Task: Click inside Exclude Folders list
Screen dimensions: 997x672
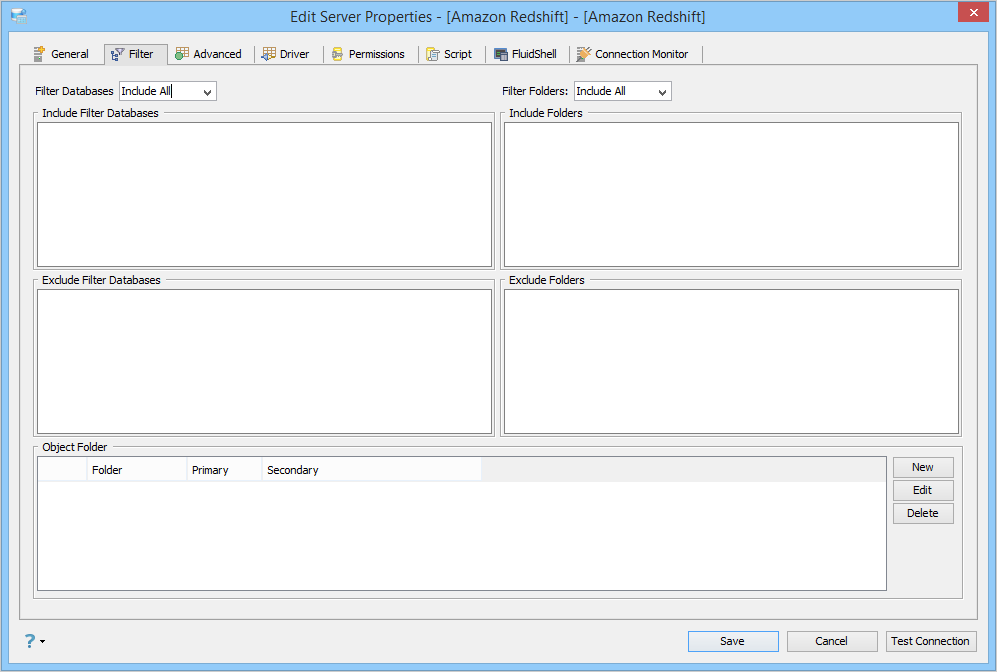Action: click(731, 362)
